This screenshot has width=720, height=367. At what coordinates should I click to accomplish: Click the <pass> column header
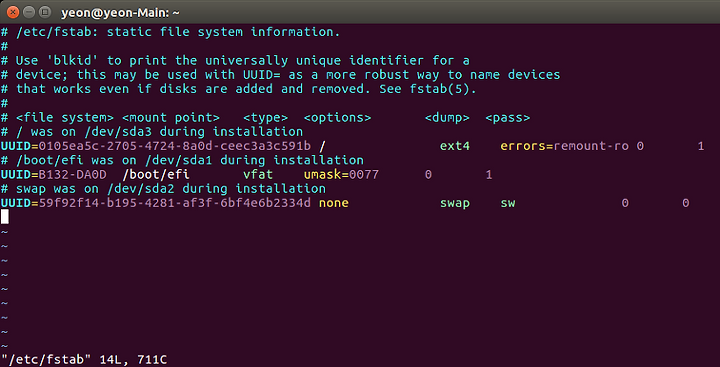click(x=508, y=118)
